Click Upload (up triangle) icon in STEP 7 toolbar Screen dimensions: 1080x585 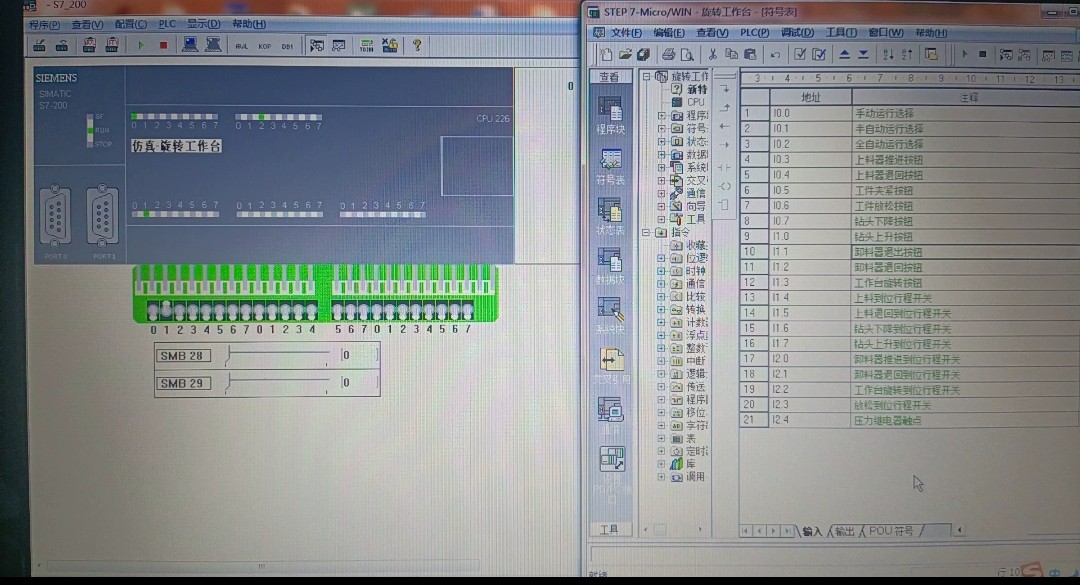click(844, 54)
